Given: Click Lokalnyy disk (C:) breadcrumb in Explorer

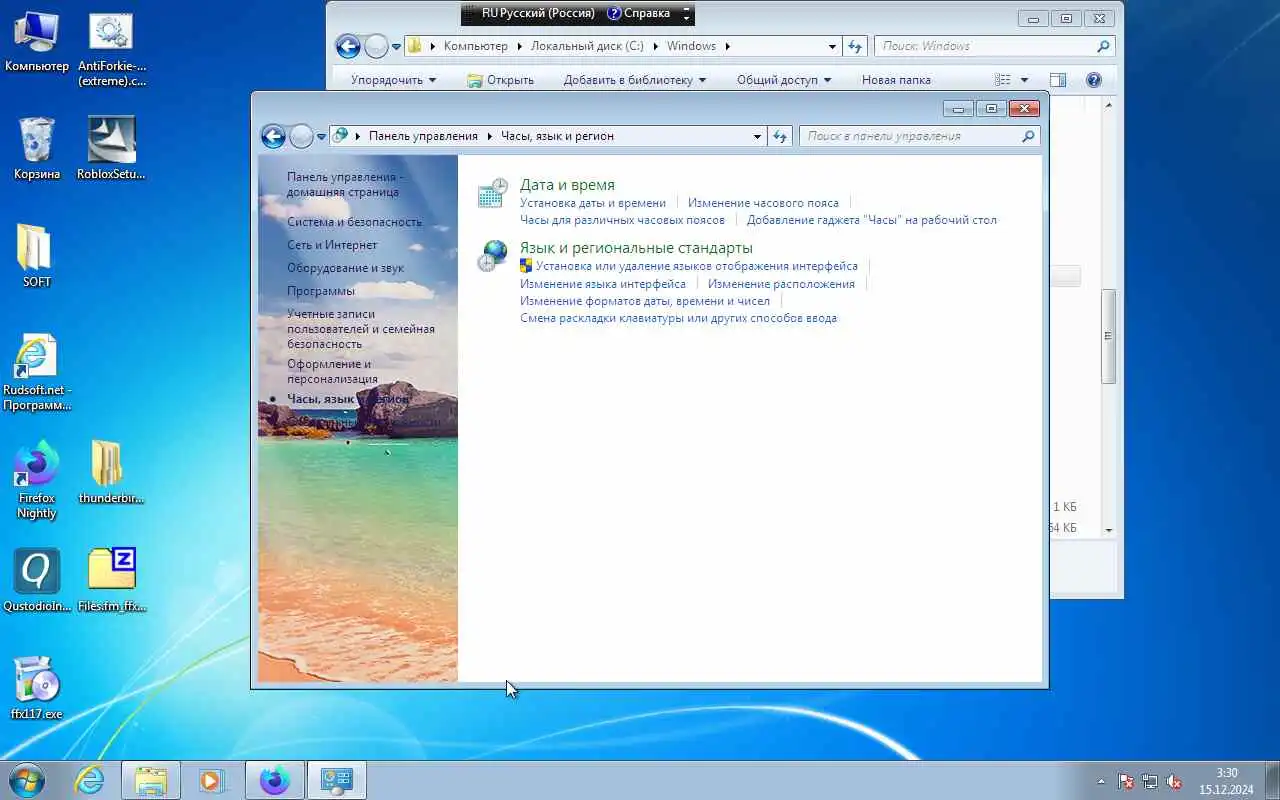Looking at the screenshot, I should tap(587, 46).
